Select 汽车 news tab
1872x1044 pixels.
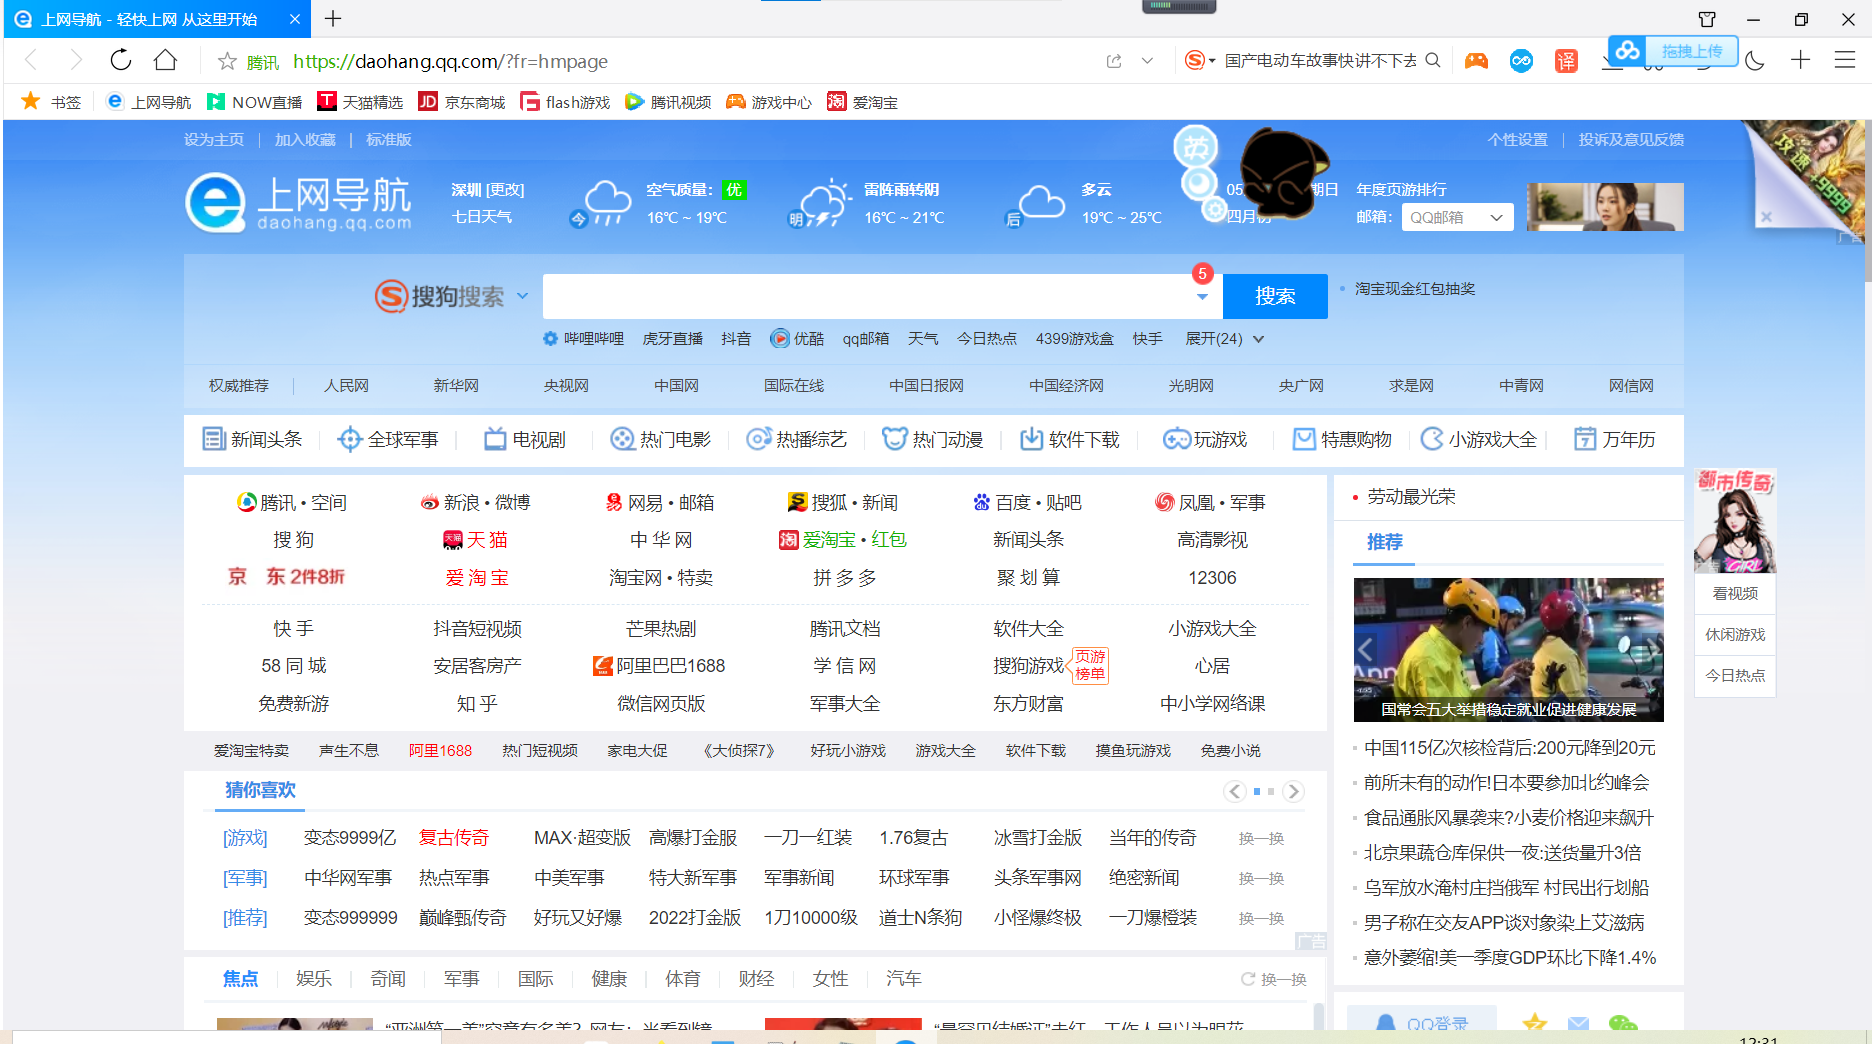pyautogui.click(x=904, y=979)
